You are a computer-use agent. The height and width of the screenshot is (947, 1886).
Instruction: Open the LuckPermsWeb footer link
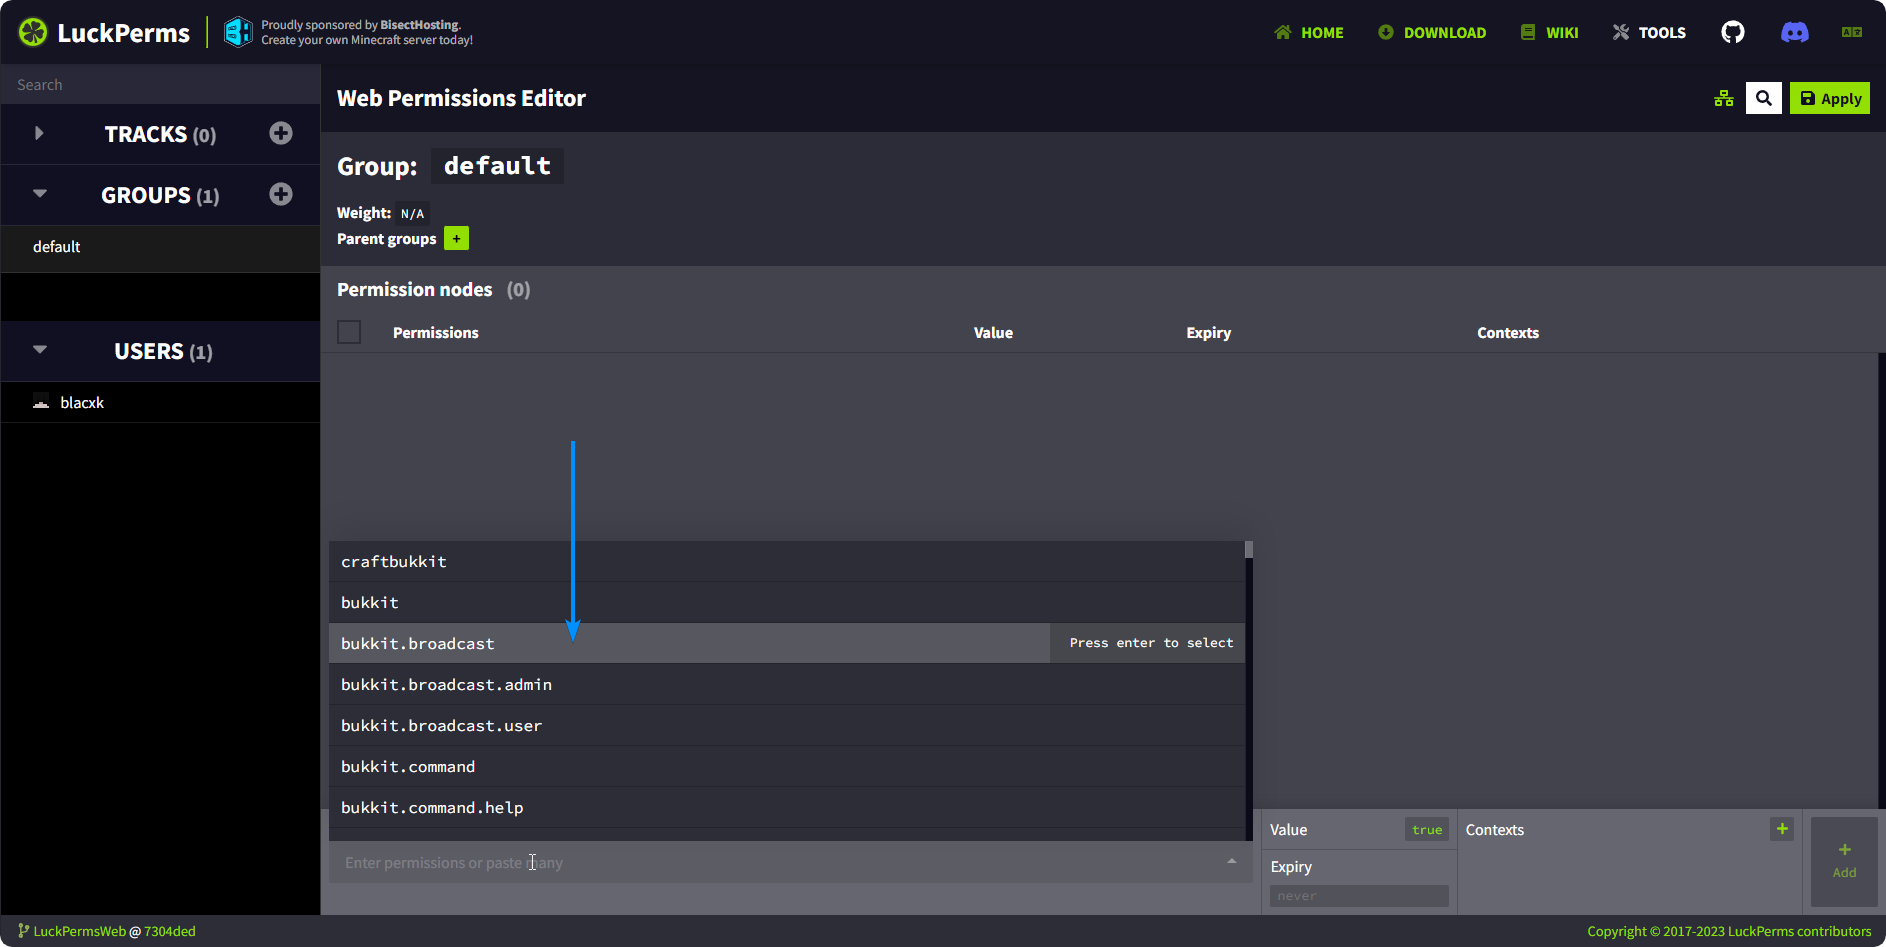pyautogui.click(x=80, y=931)
